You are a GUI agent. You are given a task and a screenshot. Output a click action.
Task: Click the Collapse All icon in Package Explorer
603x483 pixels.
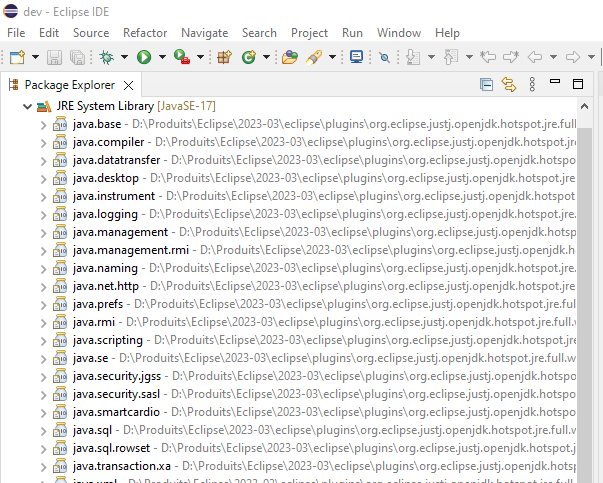(x=486, y=85)
